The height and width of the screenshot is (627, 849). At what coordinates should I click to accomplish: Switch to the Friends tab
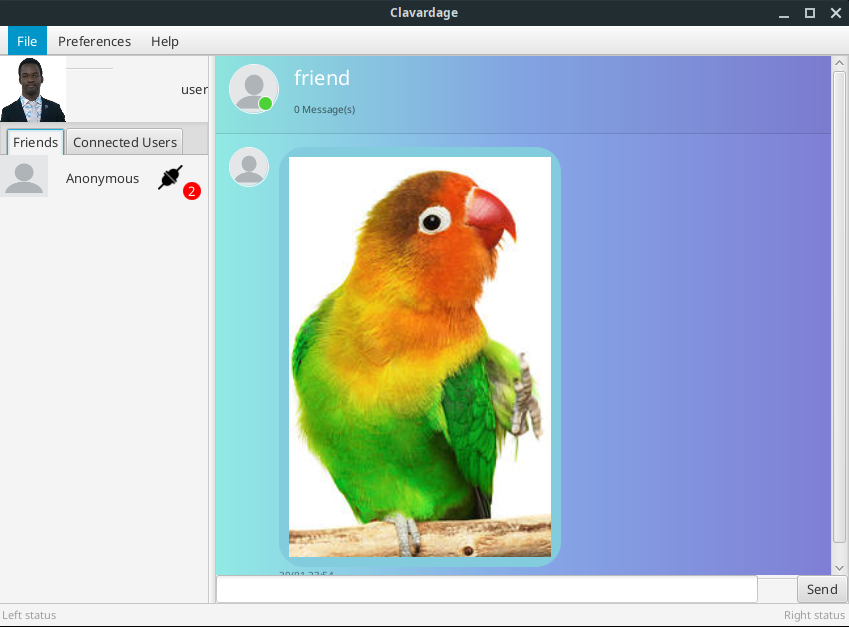tap(35, 142)
